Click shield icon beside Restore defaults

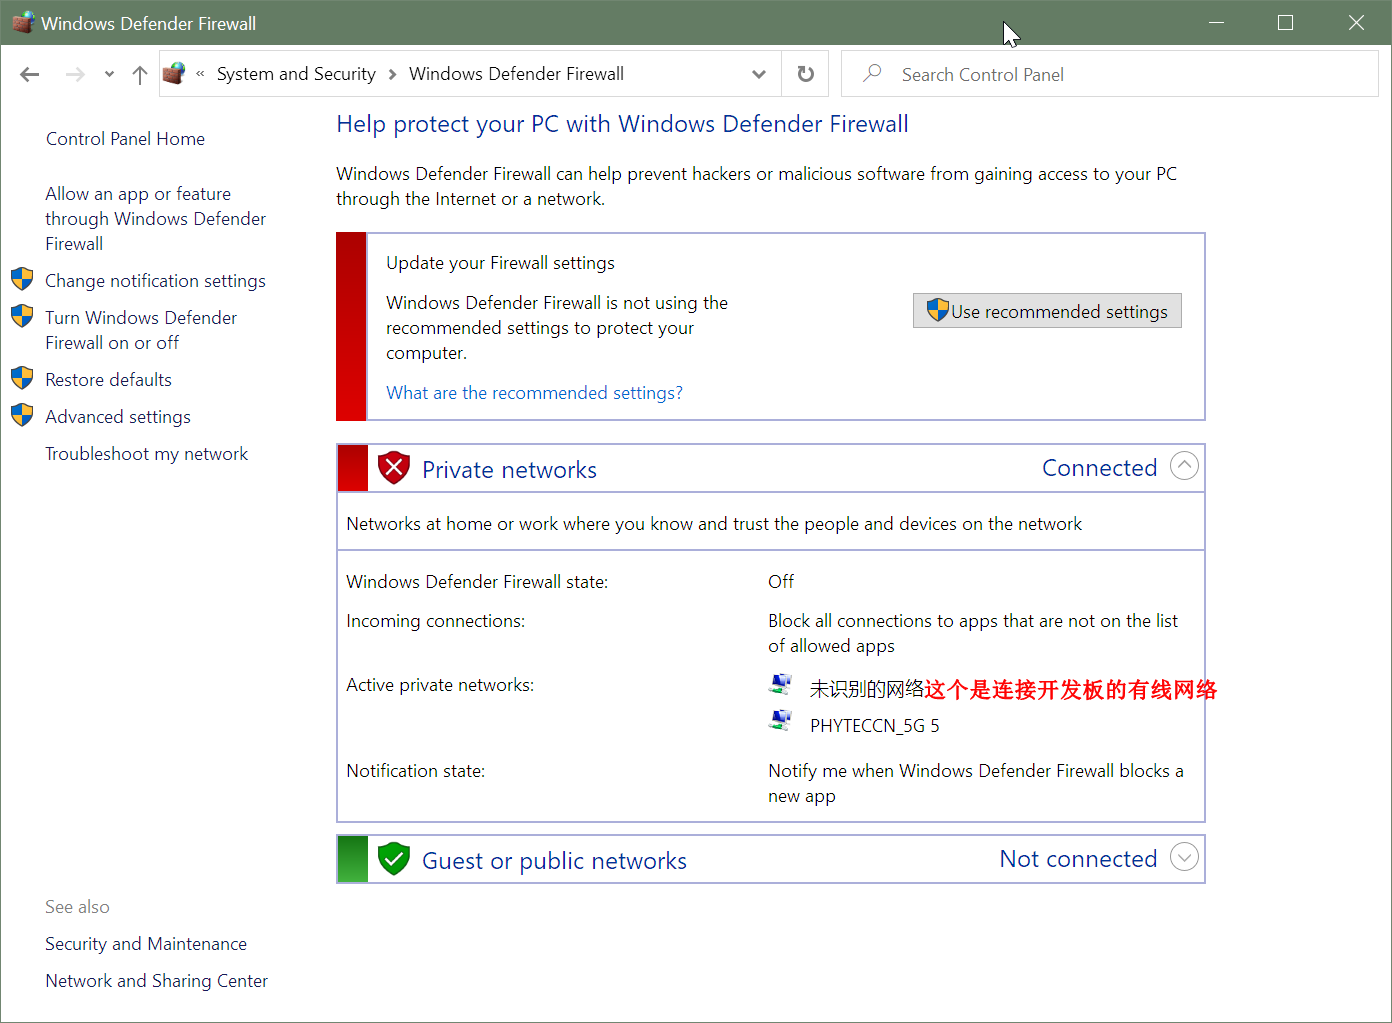(22, 378)
